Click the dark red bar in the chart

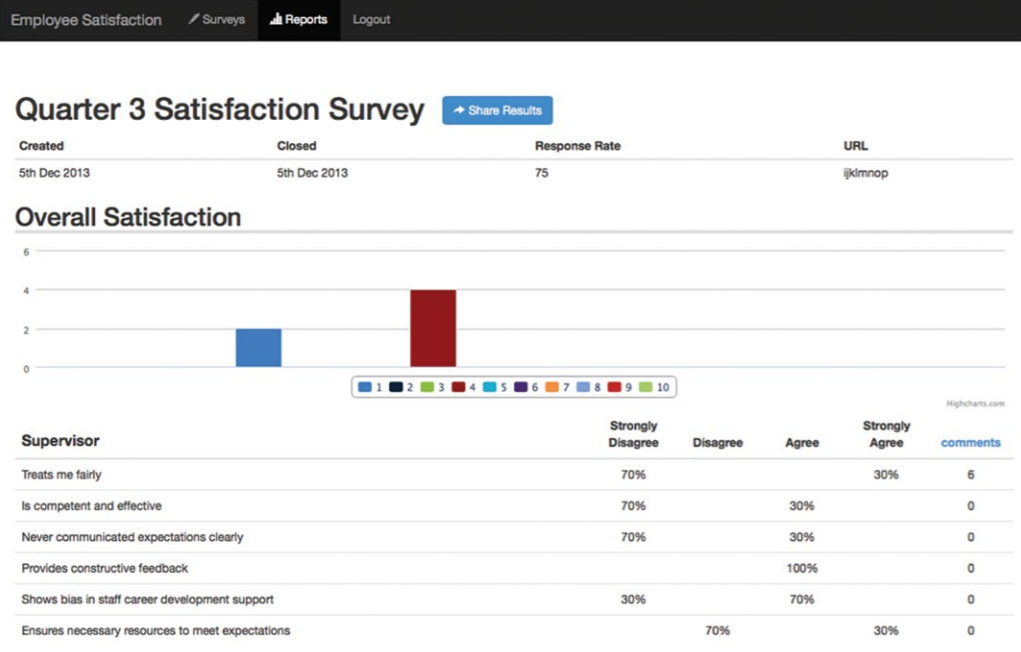[433, 329]
